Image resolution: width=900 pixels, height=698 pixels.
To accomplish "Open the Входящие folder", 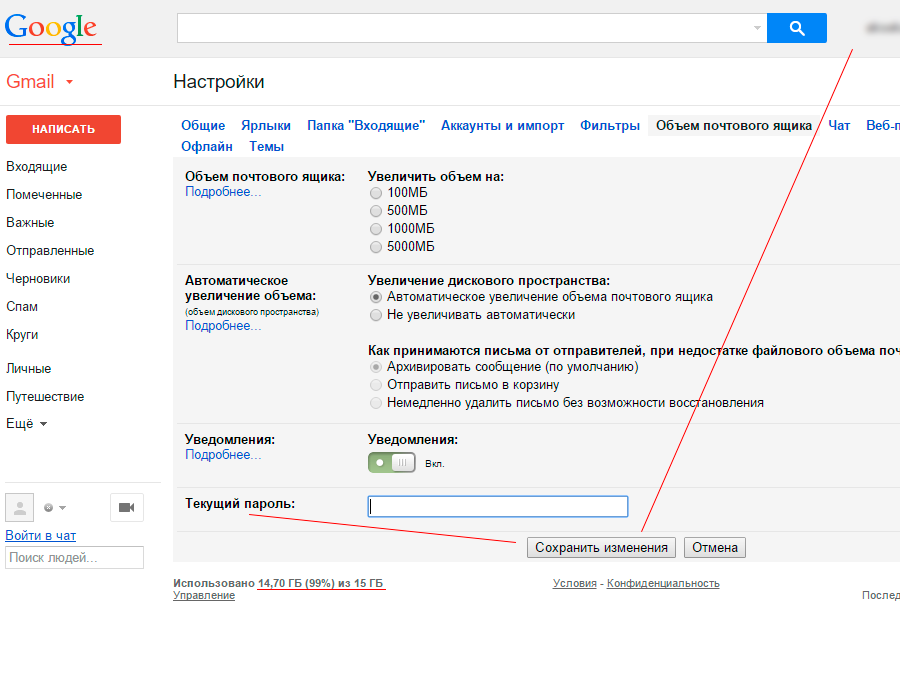I will point(37,166).
